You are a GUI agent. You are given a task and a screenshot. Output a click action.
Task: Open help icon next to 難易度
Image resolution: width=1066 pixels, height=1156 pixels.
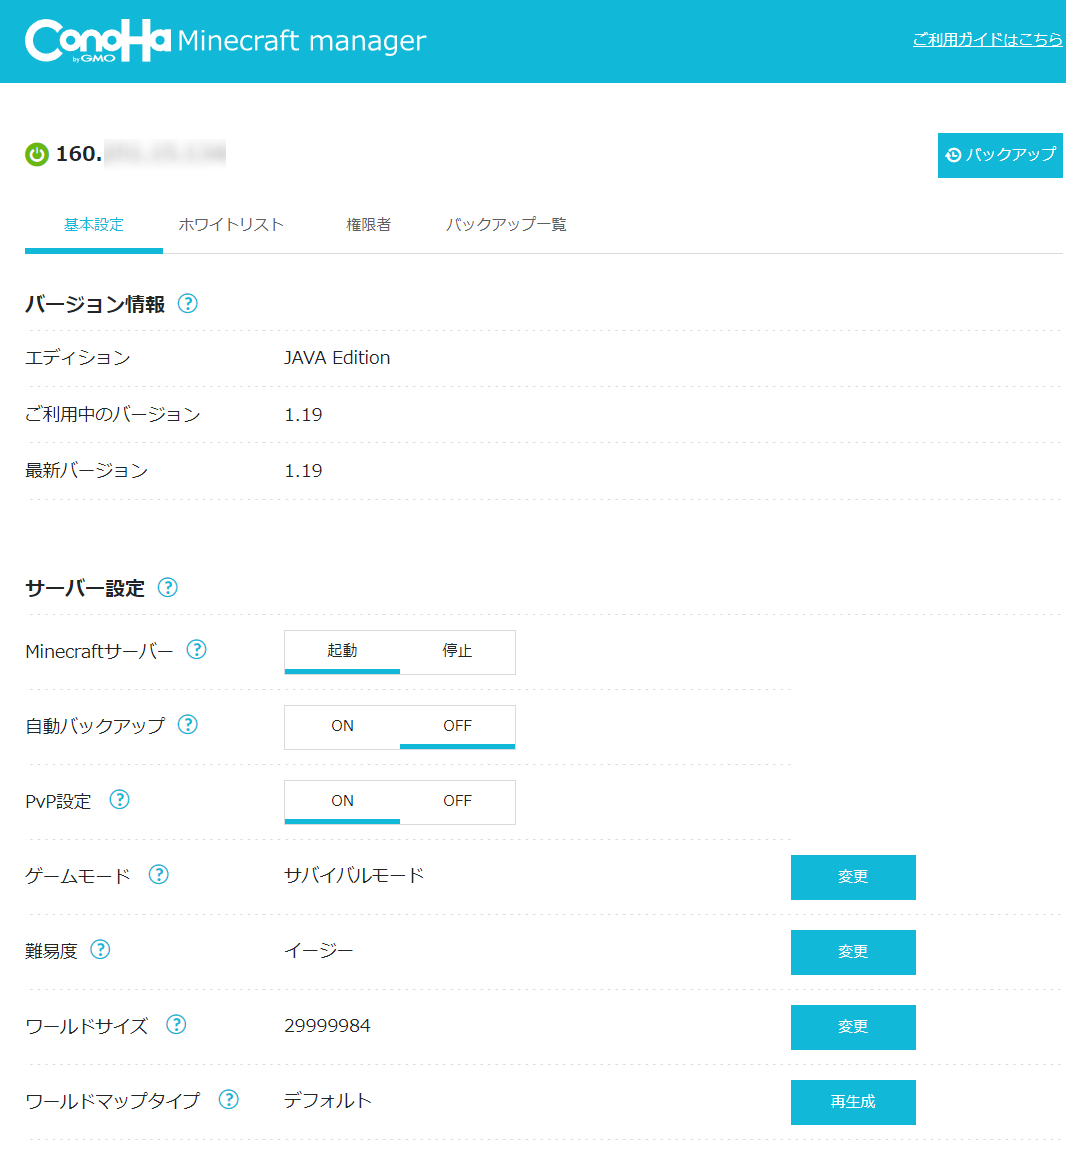click(x=99, y=950)
